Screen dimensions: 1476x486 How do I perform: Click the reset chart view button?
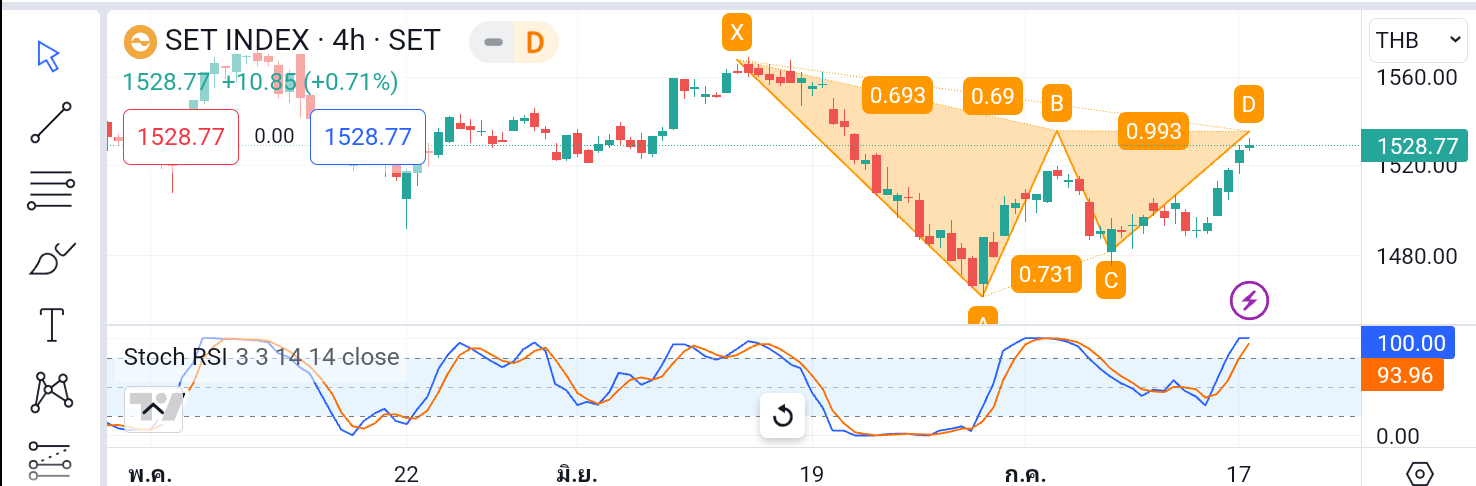click(x=783, y=416)
